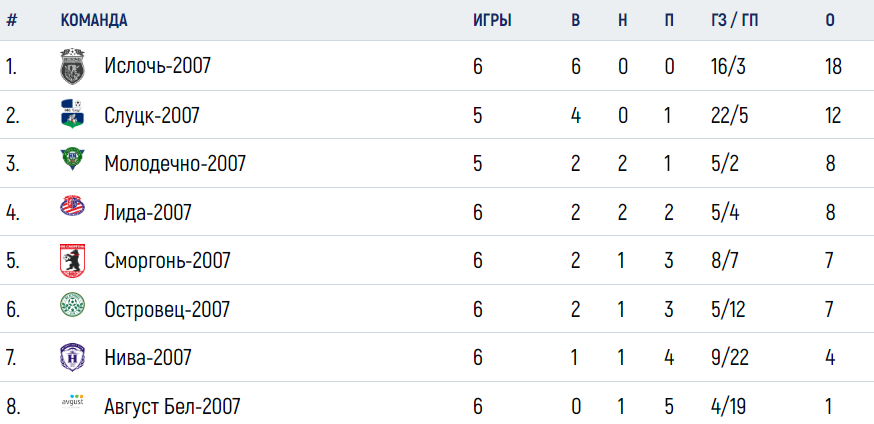Click the Слуцк-2007 club logo
Image resolution: width=874 pixels, height=424 pixels.
coord(72,114)
